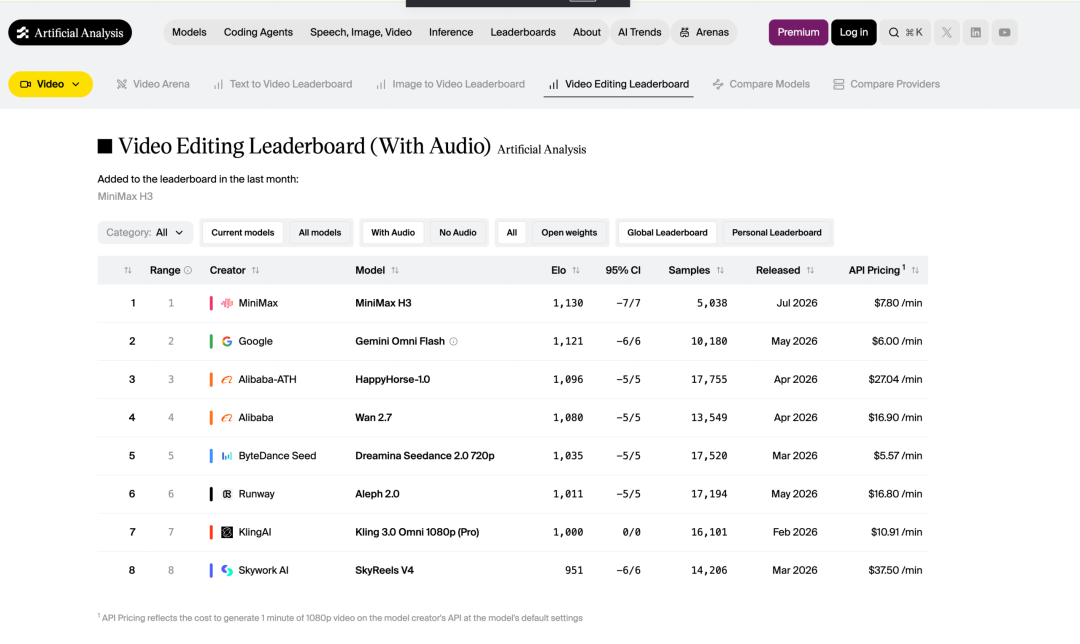
Task: Click the search magnifier icon
Action: click(894, 32)
